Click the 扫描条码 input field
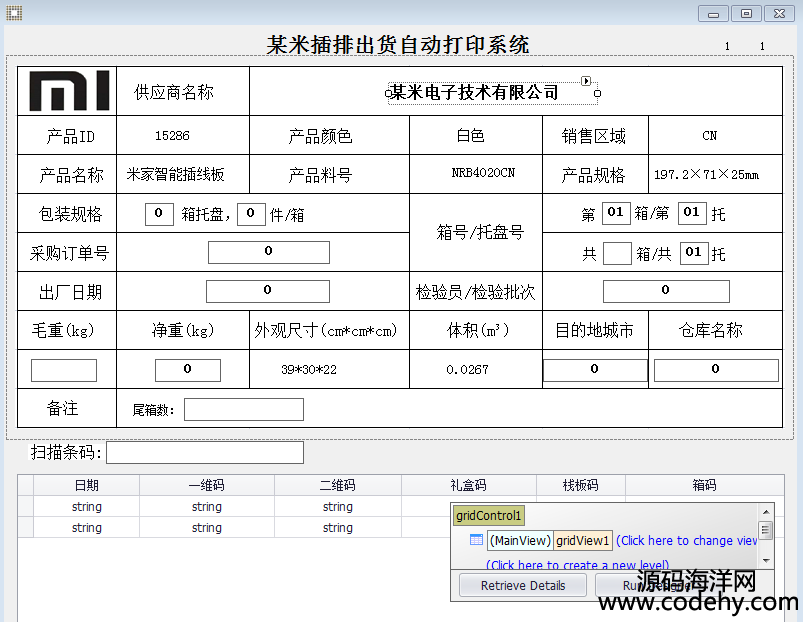The image size is (803, 622). (205, 453)
